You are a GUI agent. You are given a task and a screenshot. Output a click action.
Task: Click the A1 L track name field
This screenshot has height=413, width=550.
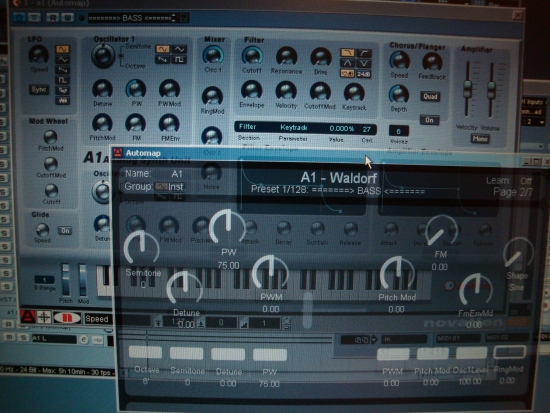click(54, 339)
